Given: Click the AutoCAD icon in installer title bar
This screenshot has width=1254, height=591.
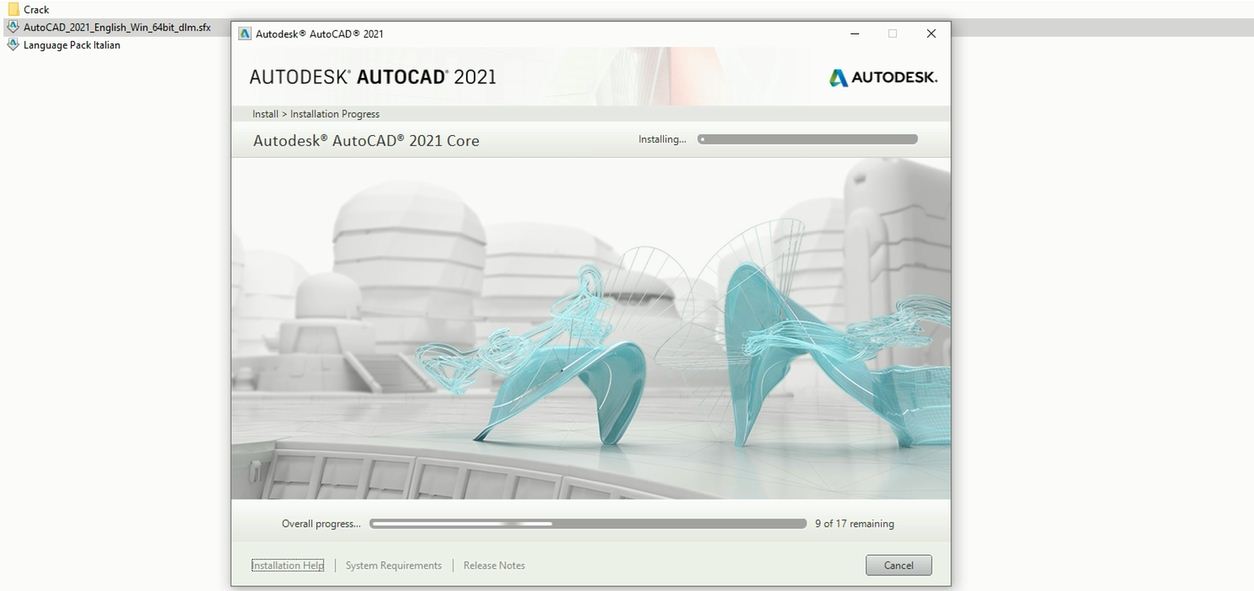Looking at the screenshot, I should (245, 33).
